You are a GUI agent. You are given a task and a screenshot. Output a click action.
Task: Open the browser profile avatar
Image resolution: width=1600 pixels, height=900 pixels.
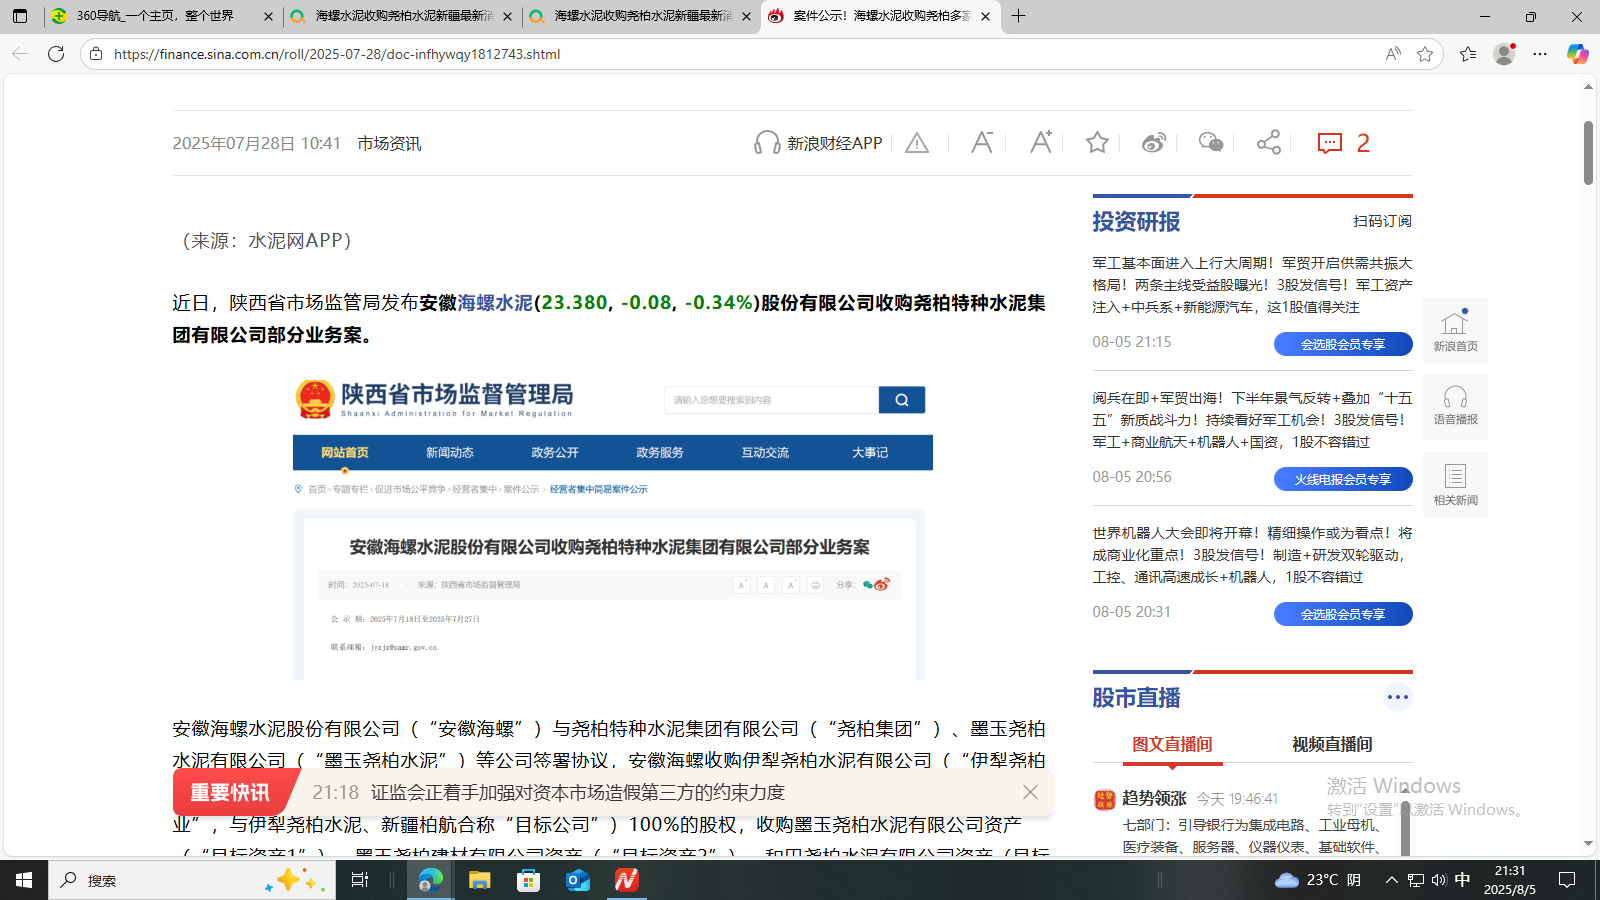[x=1504, y=54]
